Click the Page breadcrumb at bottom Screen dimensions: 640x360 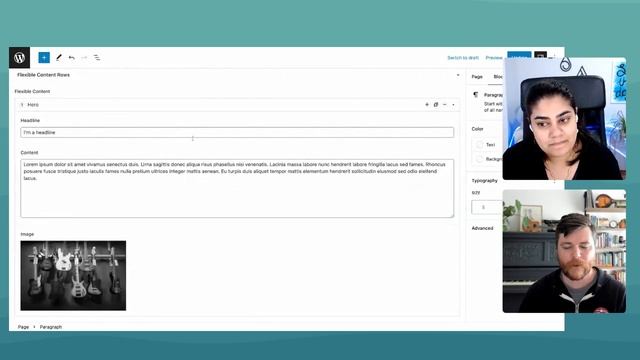(x=23, y=327)
